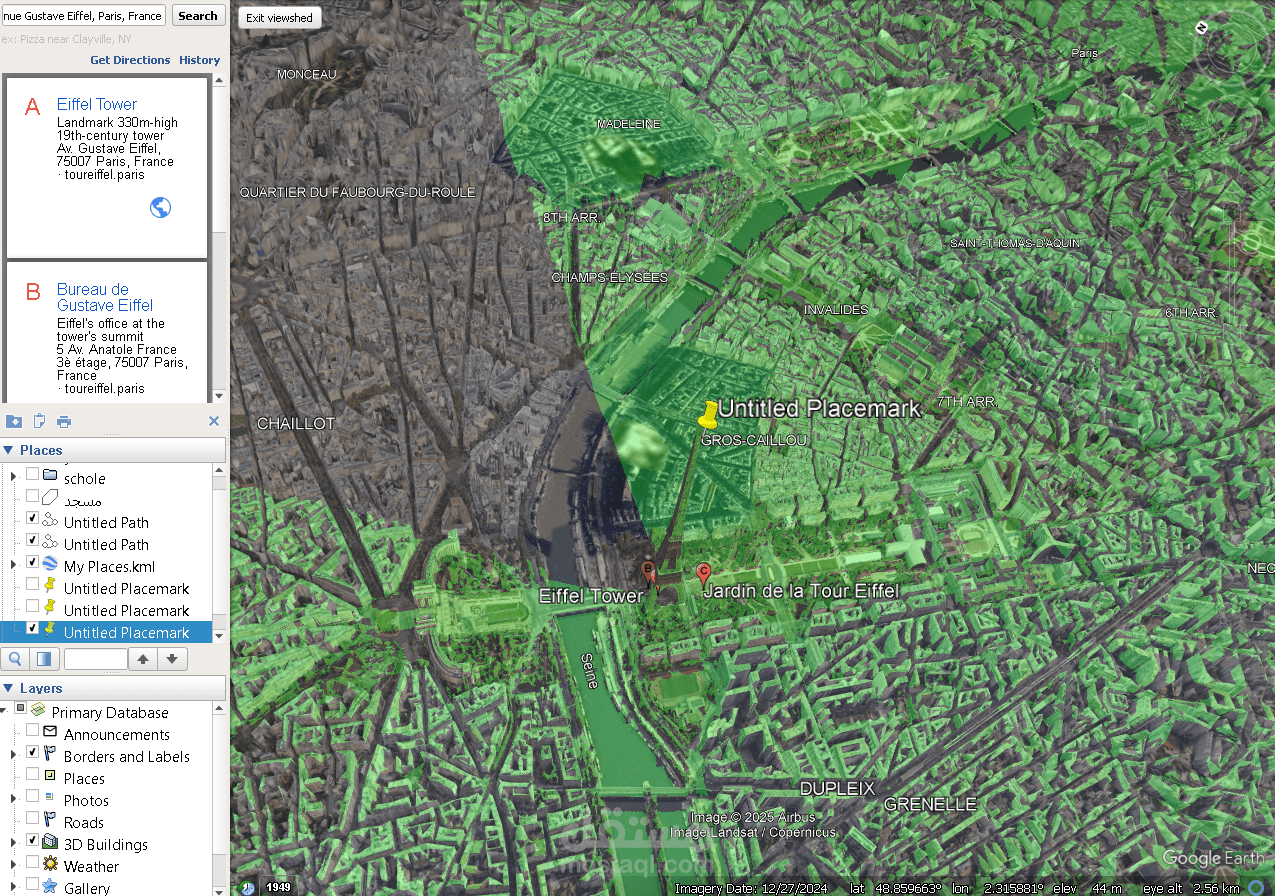This screenshot has height=896, width=1275.
Task: Click the Announcements envelope icon
Action: coord(50,732)
